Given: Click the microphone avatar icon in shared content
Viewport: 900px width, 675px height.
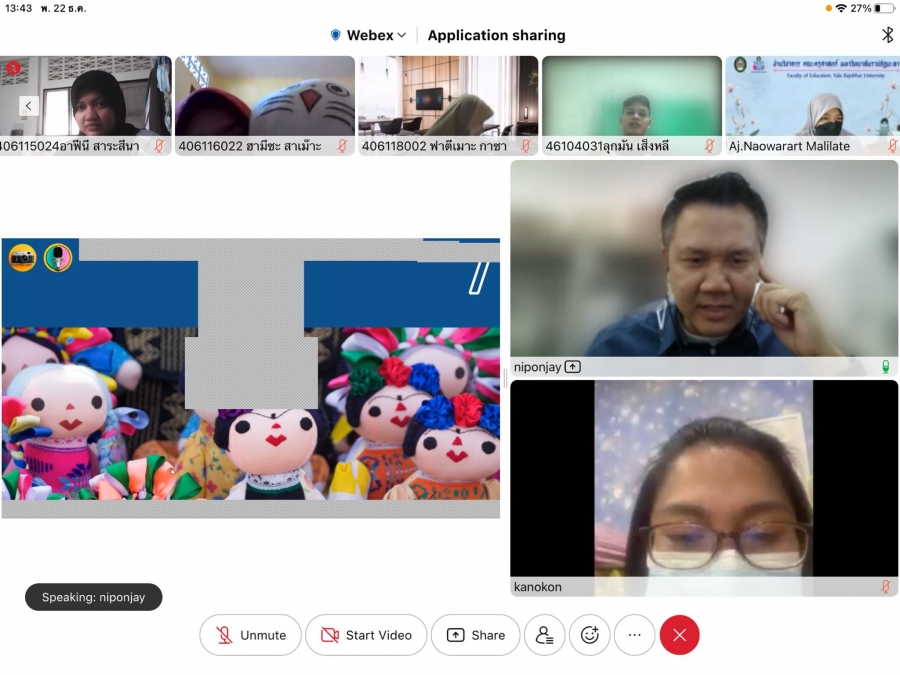Looking at the screenshot, I should [x=58, y=258].
